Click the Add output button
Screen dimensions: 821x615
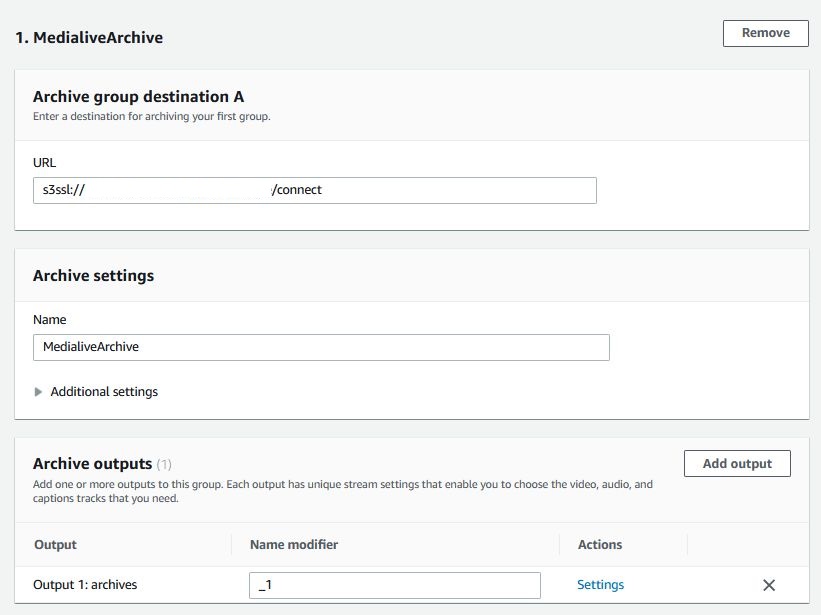click(x=736, y=464)
